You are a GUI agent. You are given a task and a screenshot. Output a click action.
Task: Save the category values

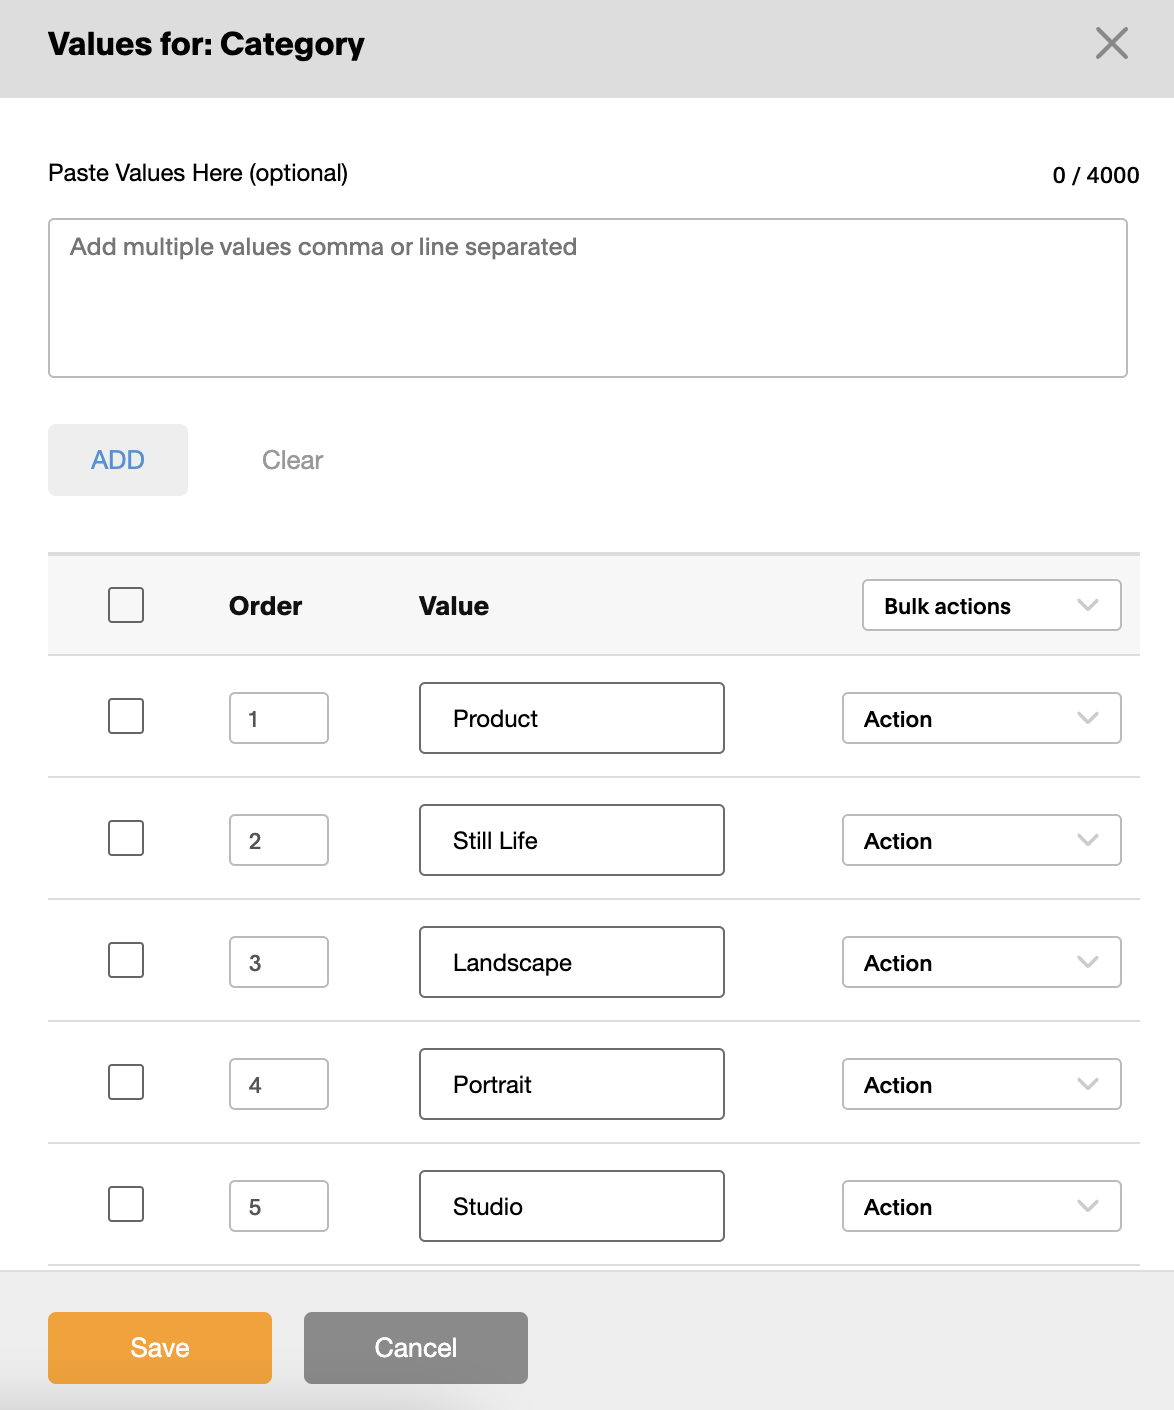click(160, 1348)
